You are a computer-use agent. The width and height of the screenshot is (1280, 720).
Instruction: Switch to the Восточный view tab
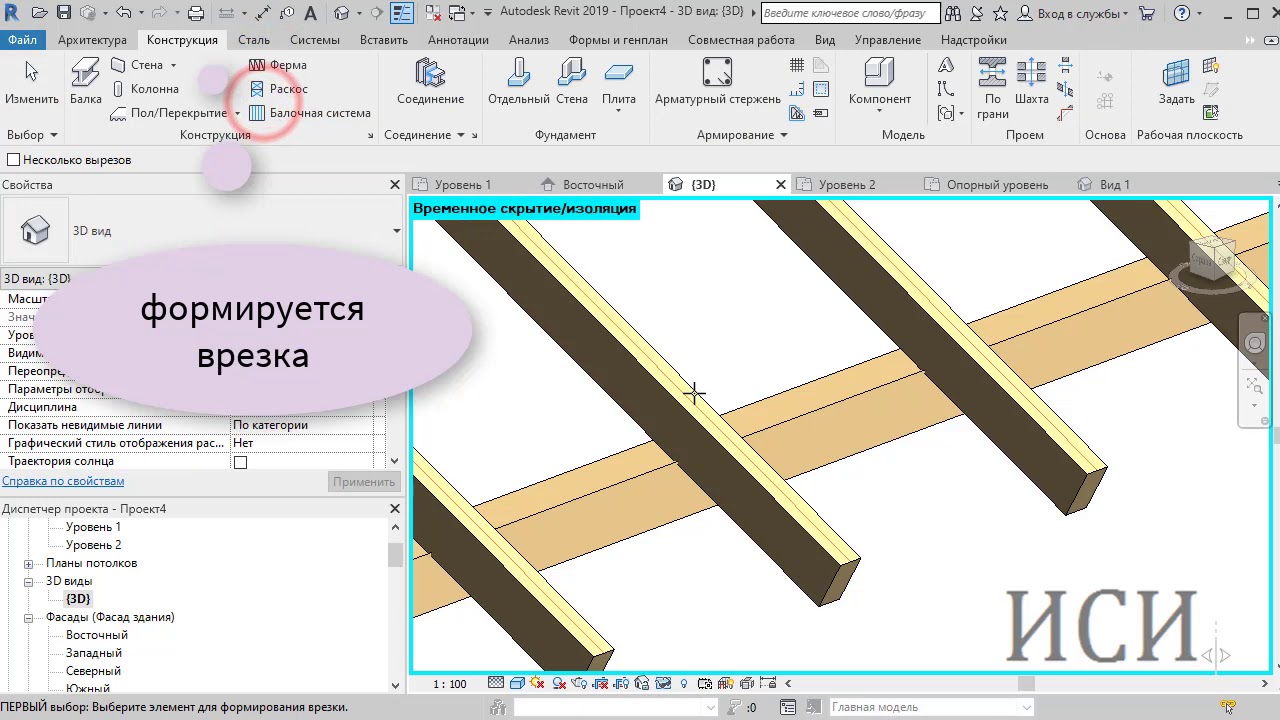tap(592, 185)
